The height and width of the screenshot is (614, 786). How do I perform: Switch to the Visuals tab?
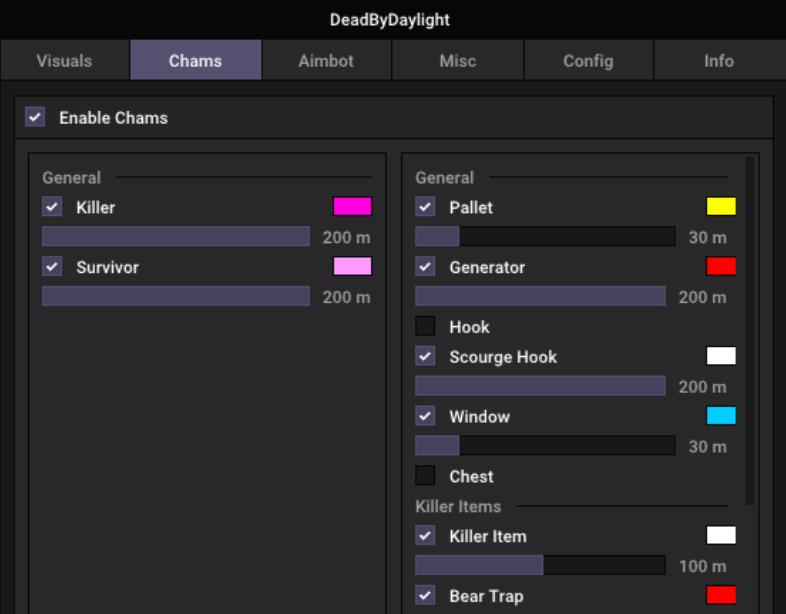64,61
